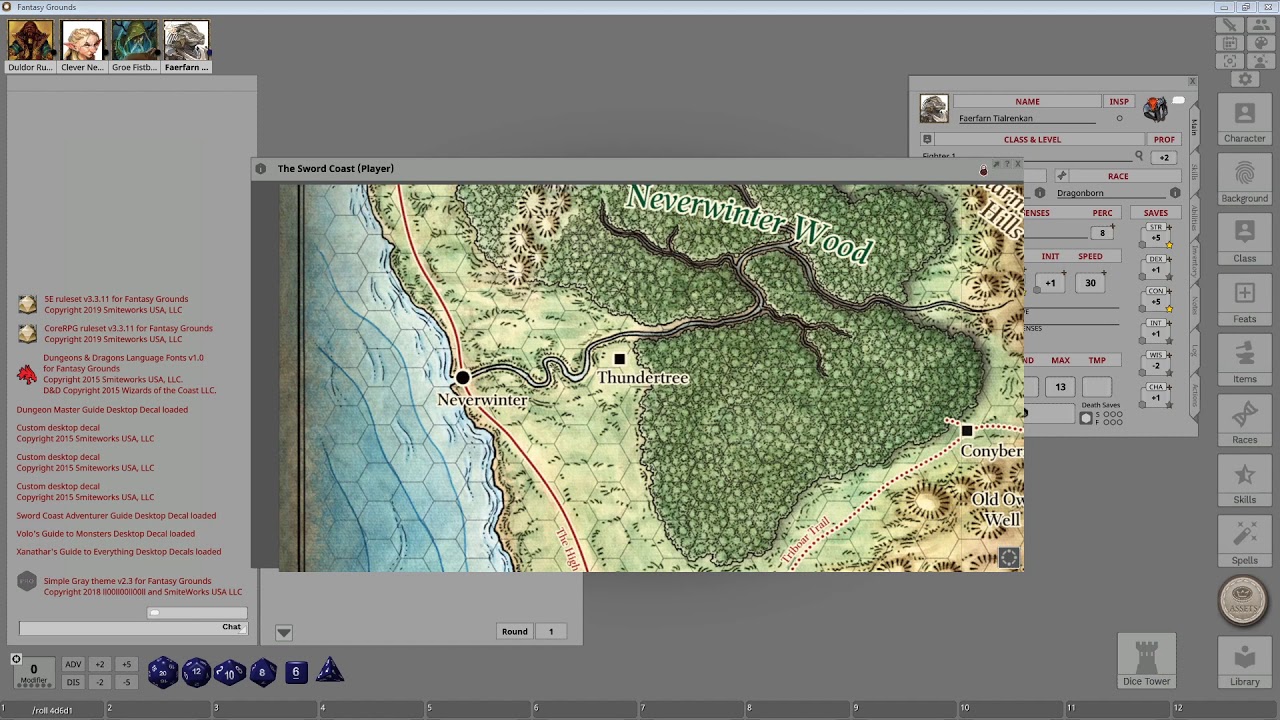The width and height of the screenshot is (1280, 720).
Task: Expand the chat dropdown arrow button
Action: coord(284,632)
